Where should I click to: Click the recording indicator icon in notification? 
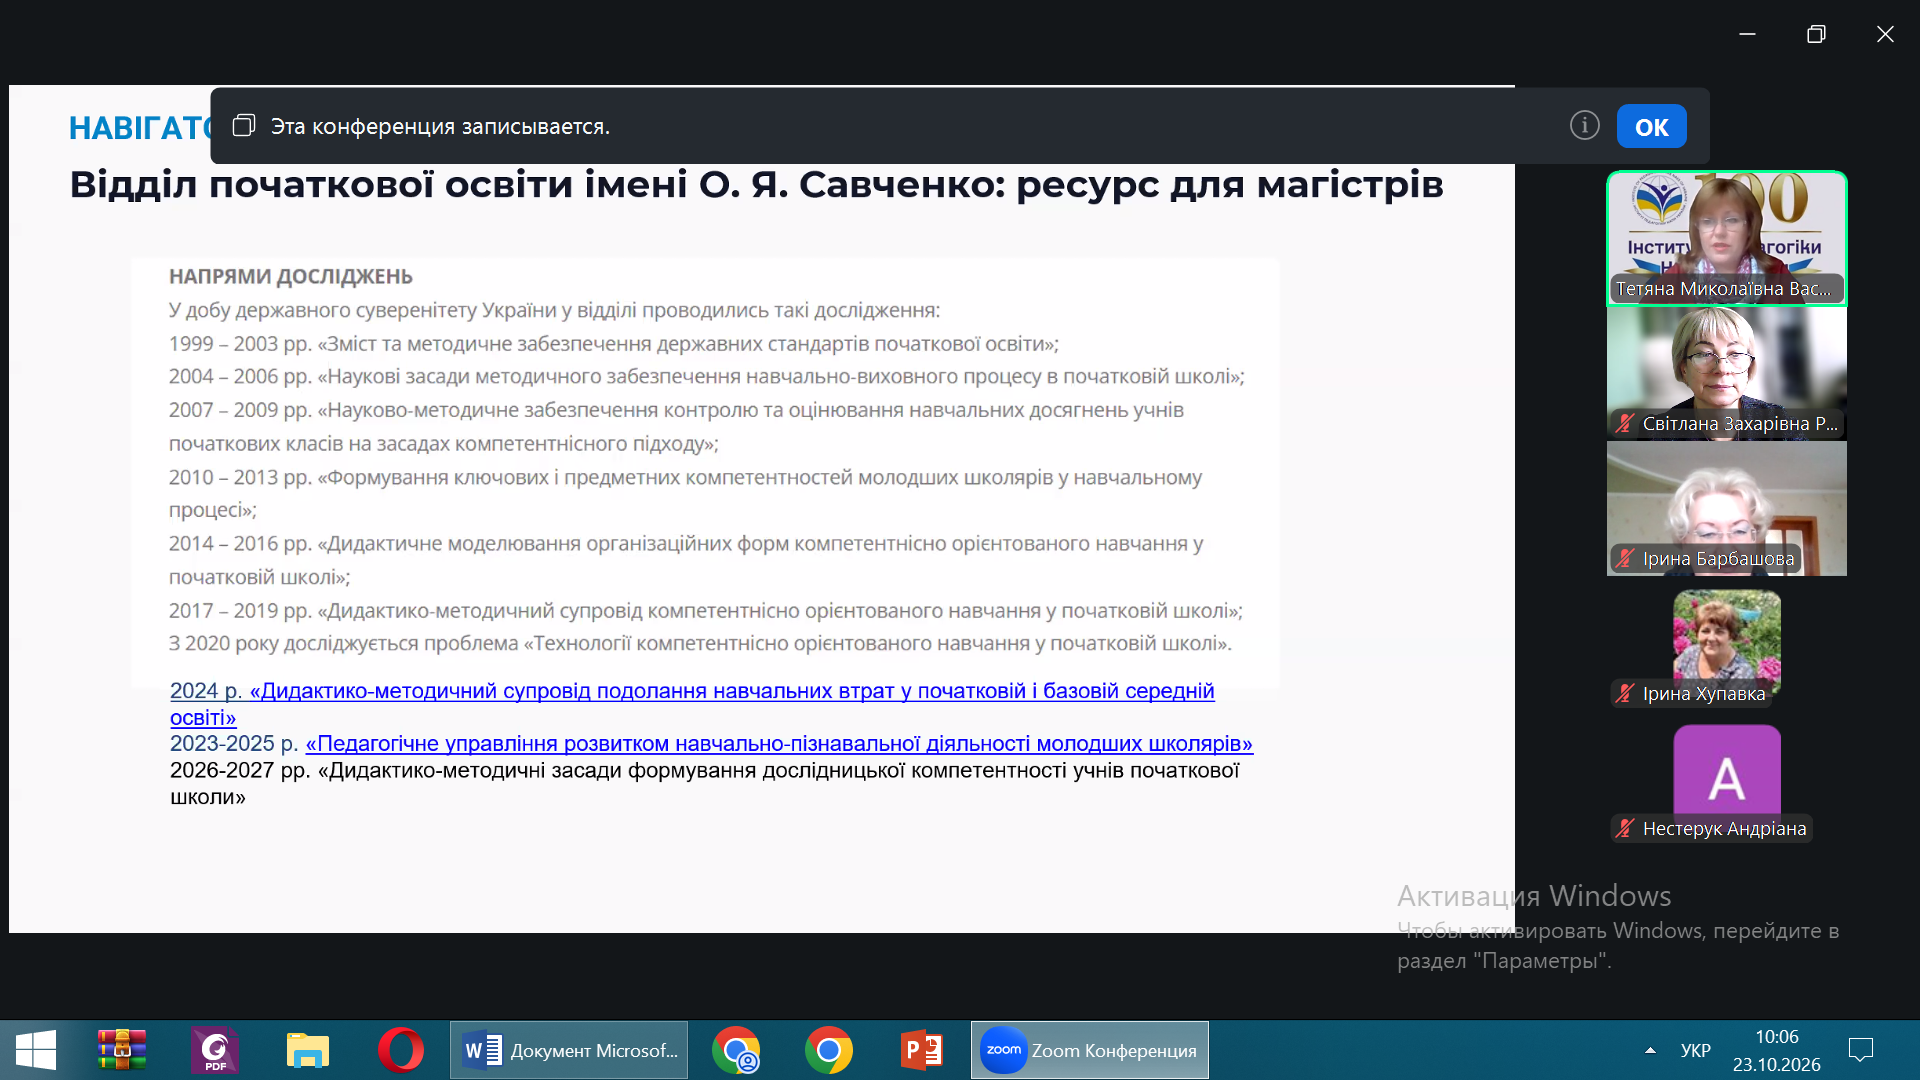point(244,126)
